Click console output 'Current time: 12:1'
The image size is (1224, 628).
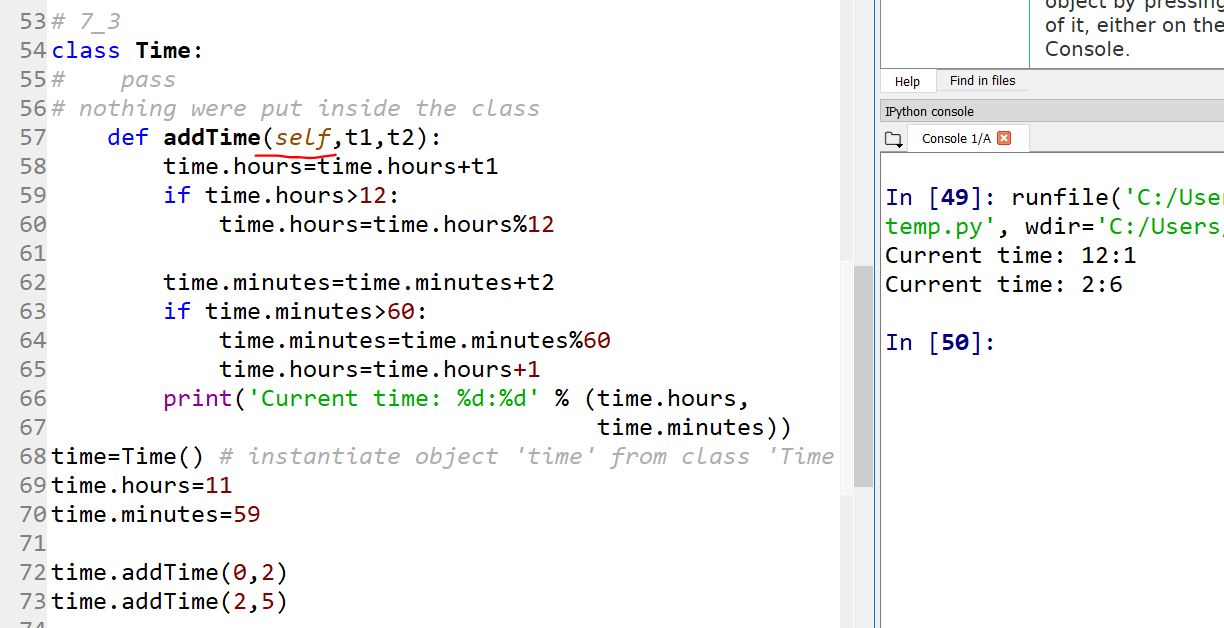(x=1010, y=256)
